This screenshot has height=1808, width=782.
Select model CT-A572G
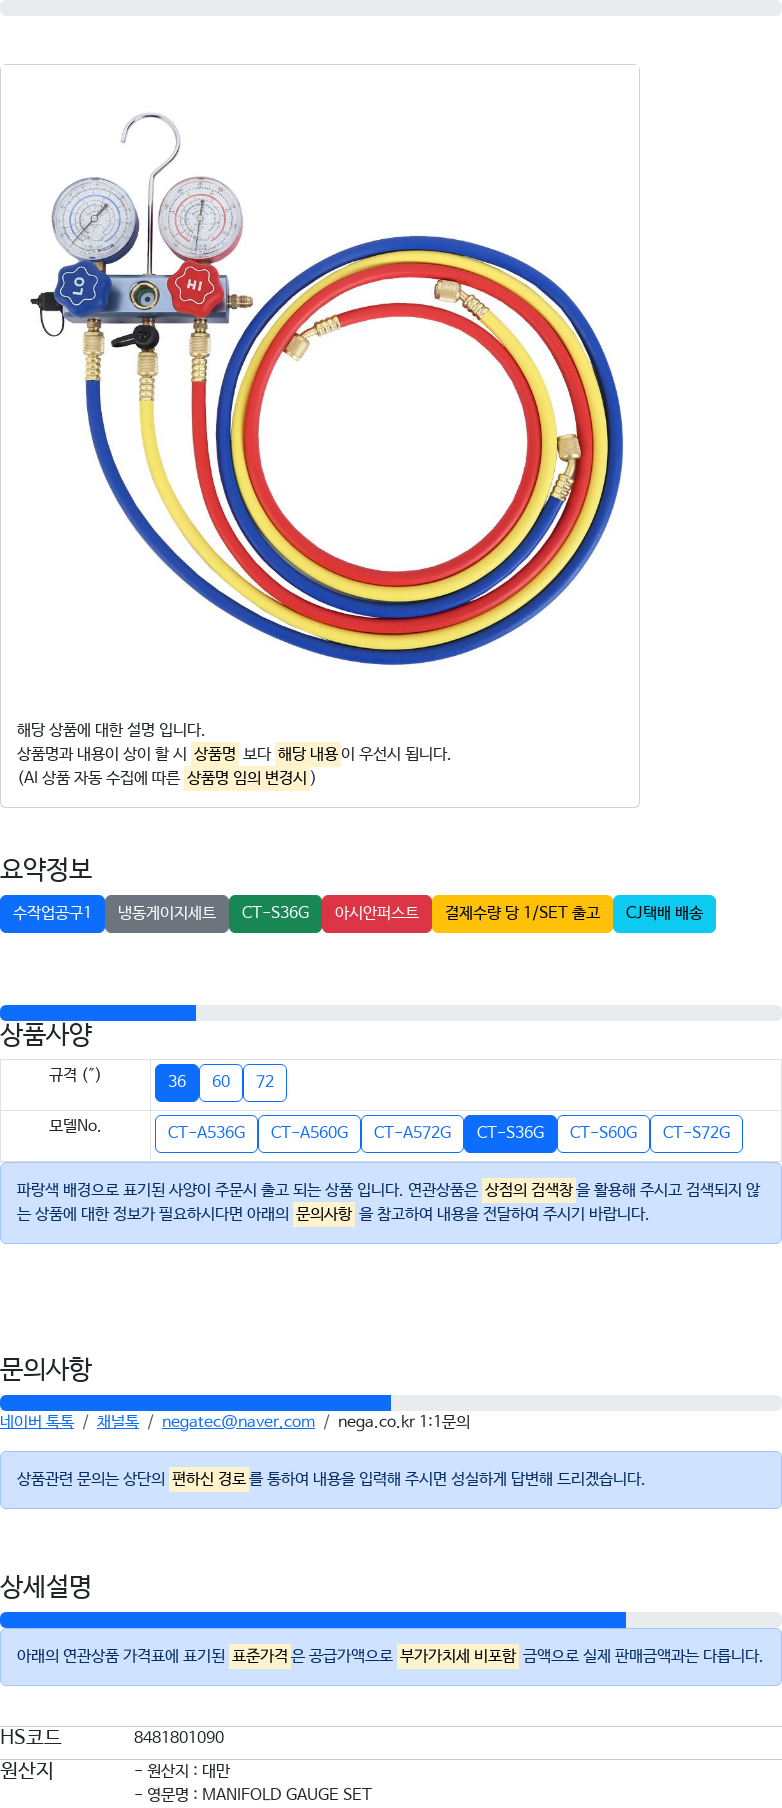point(412,1133)
